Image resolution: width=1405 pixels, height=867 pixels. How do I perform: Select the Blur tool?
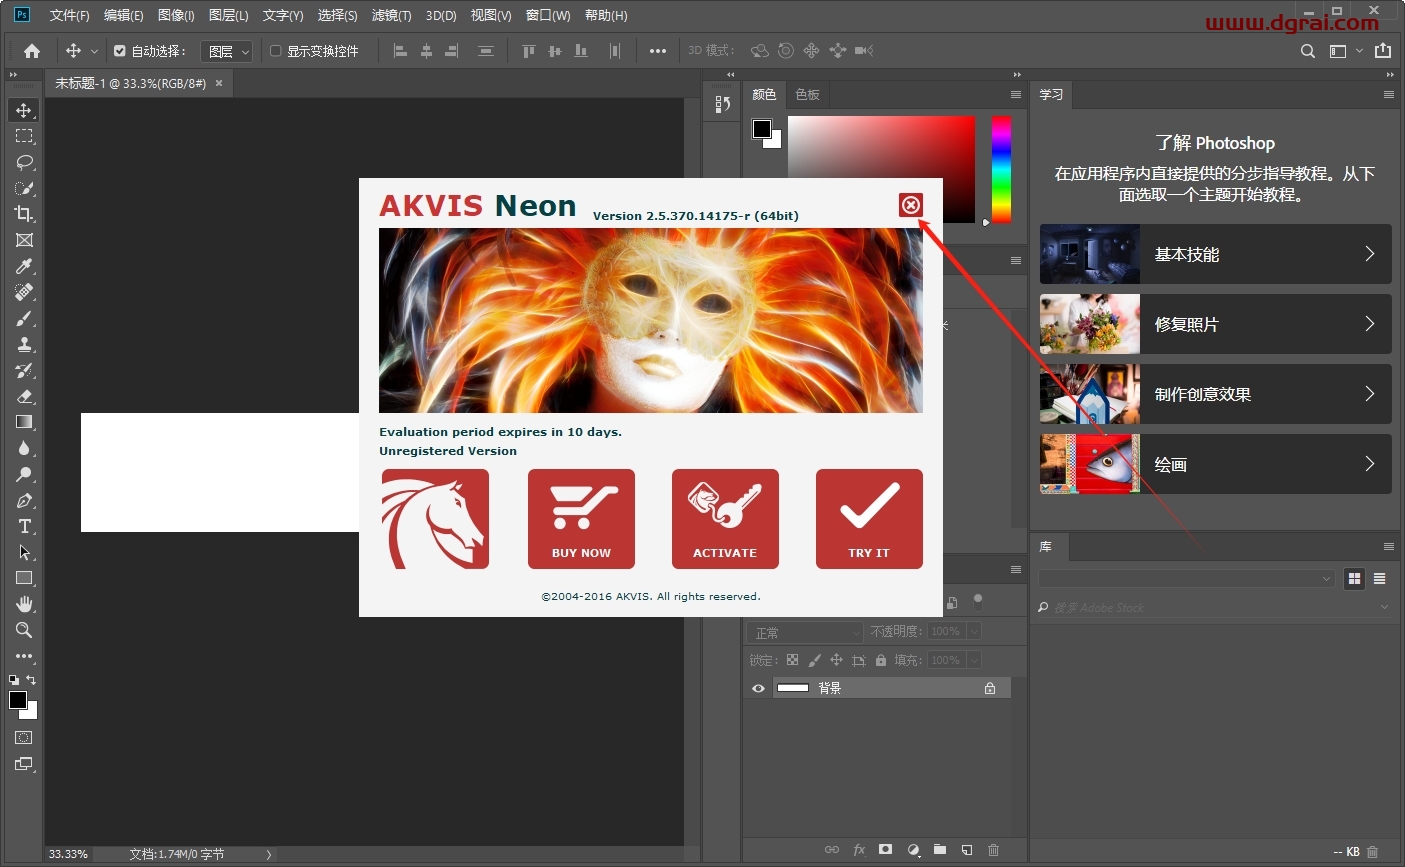24,448
